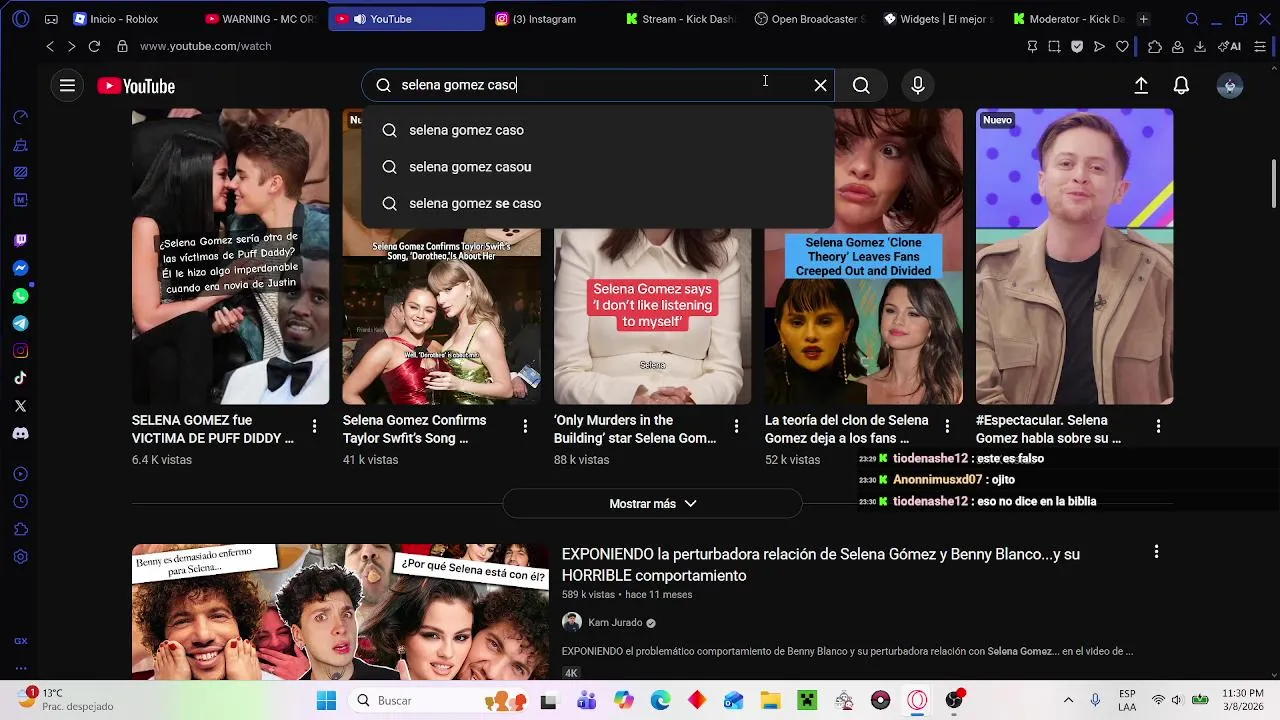The width and height of the screenshot is (1280, 720).
Task: Open the '#Espectacular' short thumbnail
Action: [x=1074, y=256]
